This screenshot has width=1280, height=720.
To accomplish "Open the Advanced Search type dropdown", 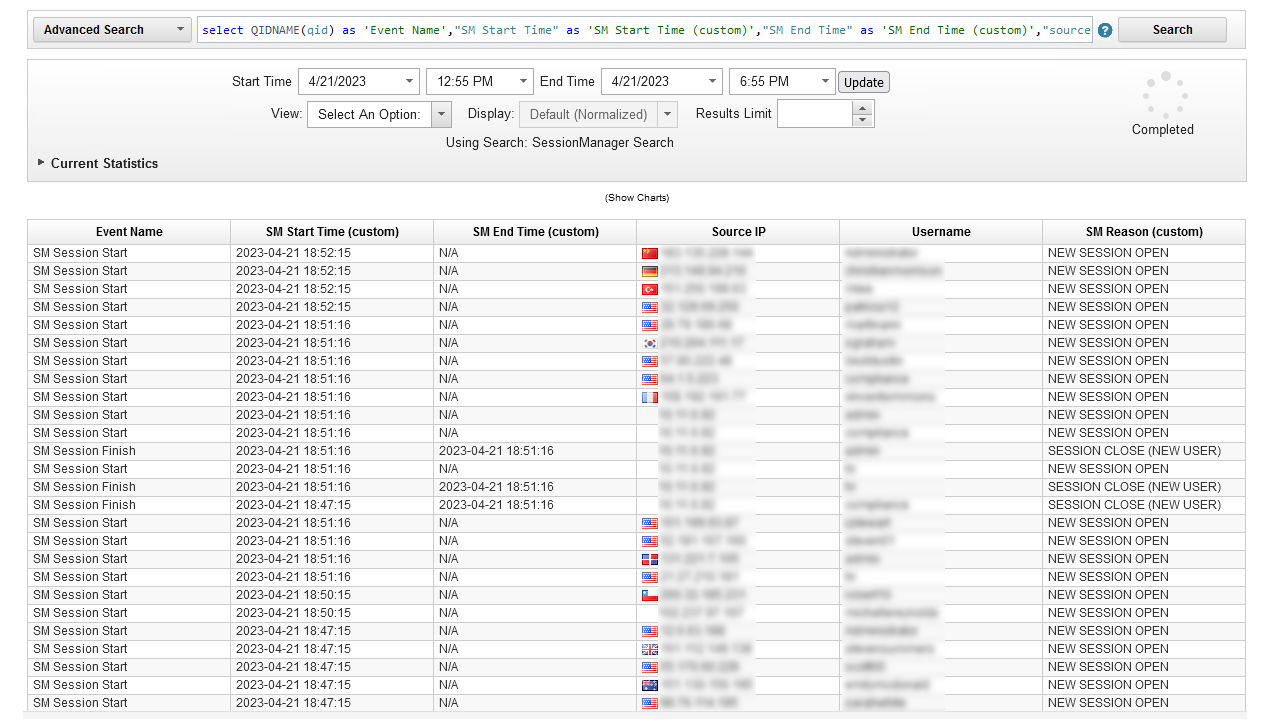I will click(x=112, y=30).
